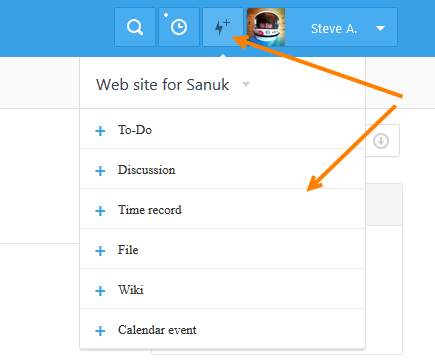Open the search magnifier icon
Screen dimensions: 435x362
135,27
